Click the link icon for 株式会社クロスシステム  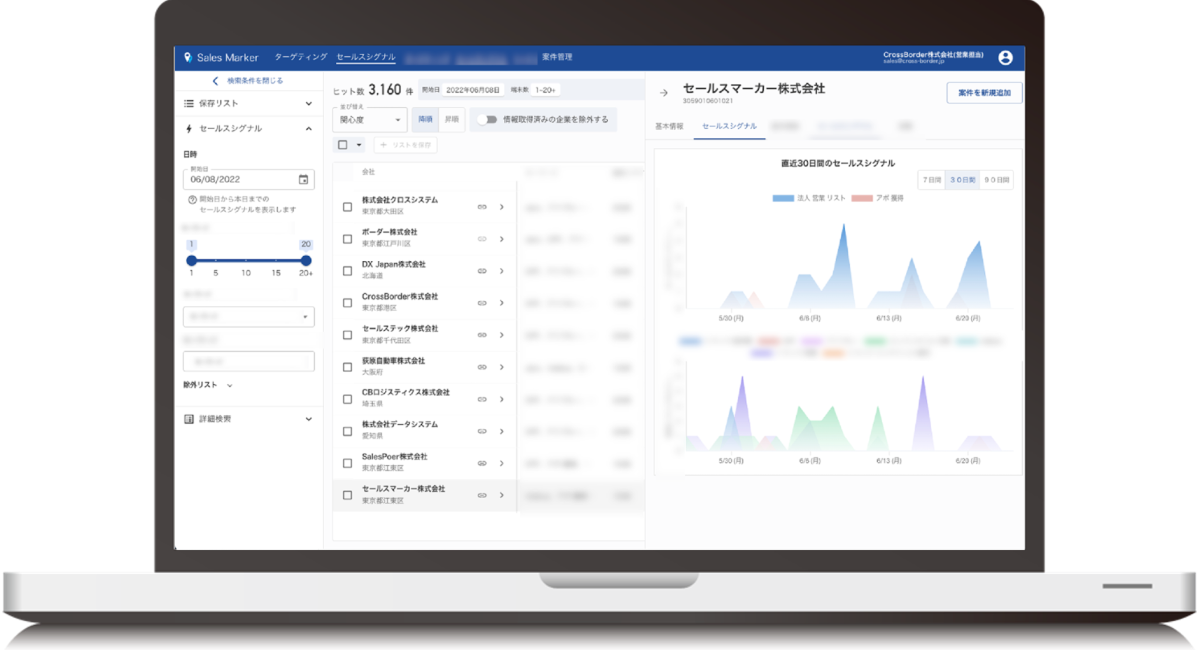pos(481,207)
